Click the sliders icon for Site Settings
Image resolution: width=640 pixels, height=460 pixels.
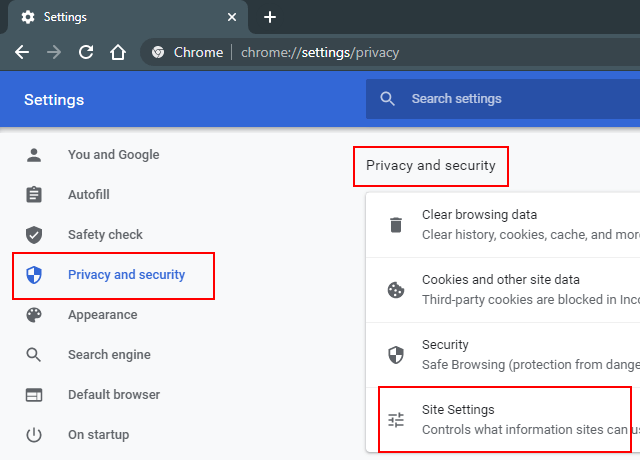tap(396, 420)
